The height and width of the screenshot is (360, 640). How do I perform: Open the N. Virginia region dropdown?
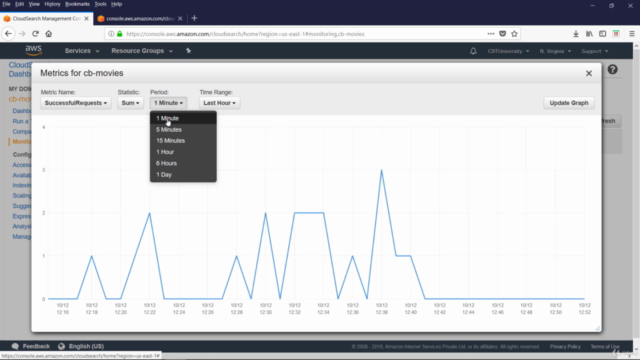555,51
